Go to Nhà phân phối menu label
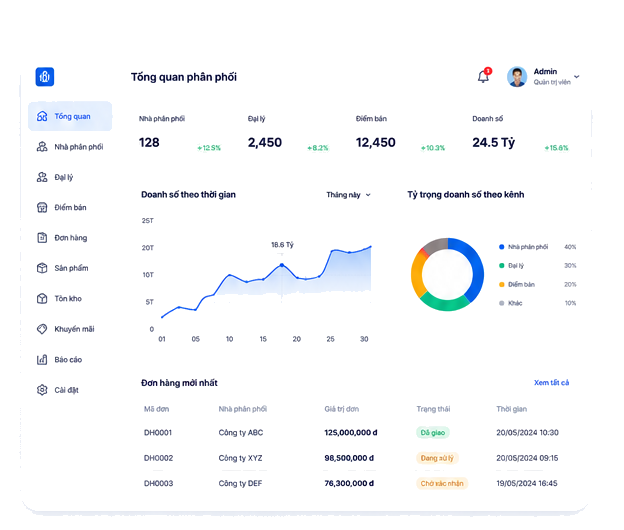 (x=79, y=147)
